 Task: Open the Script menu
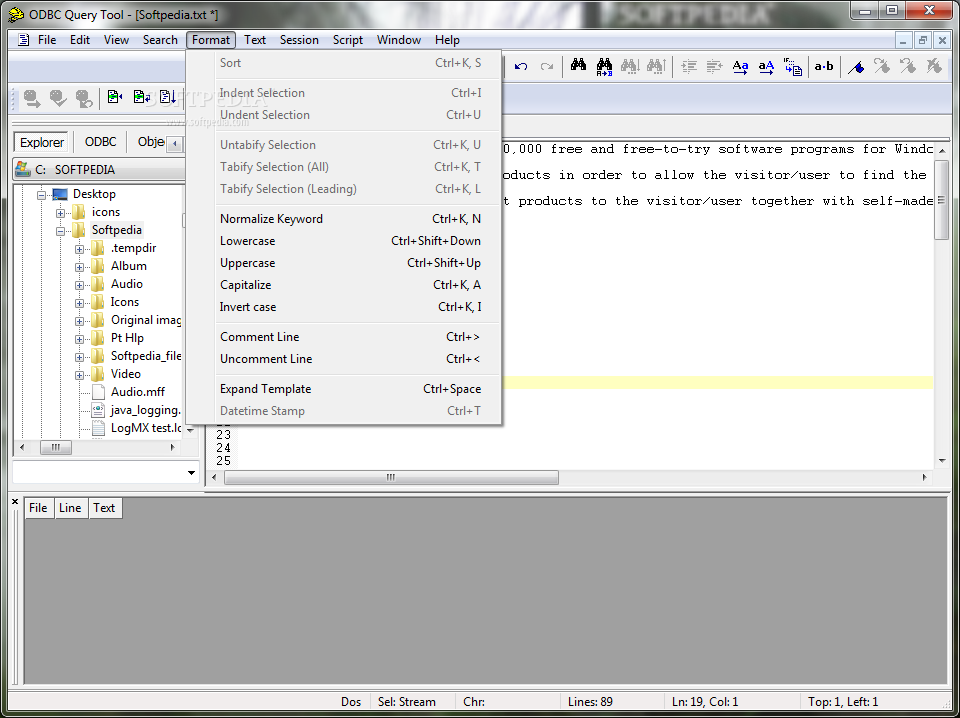click(348, 40)
